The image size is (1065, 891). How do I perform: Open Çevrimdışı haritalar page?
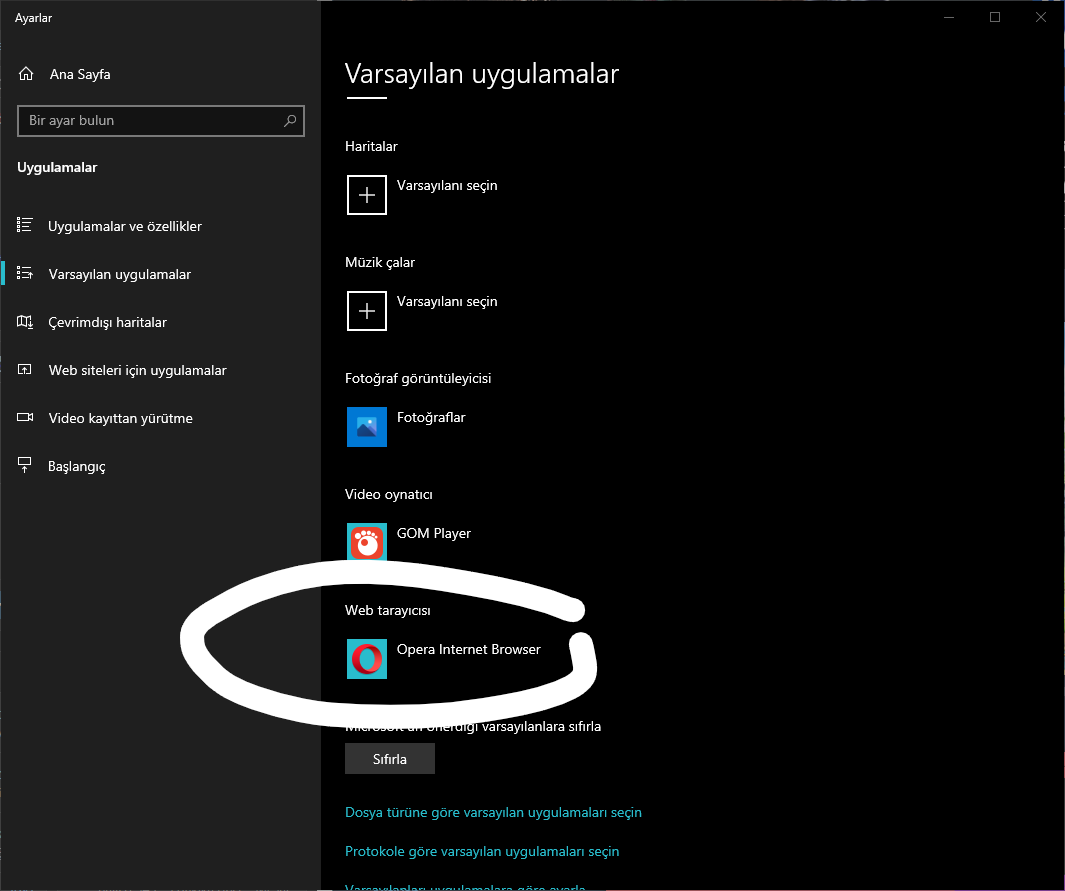(107, 323)
